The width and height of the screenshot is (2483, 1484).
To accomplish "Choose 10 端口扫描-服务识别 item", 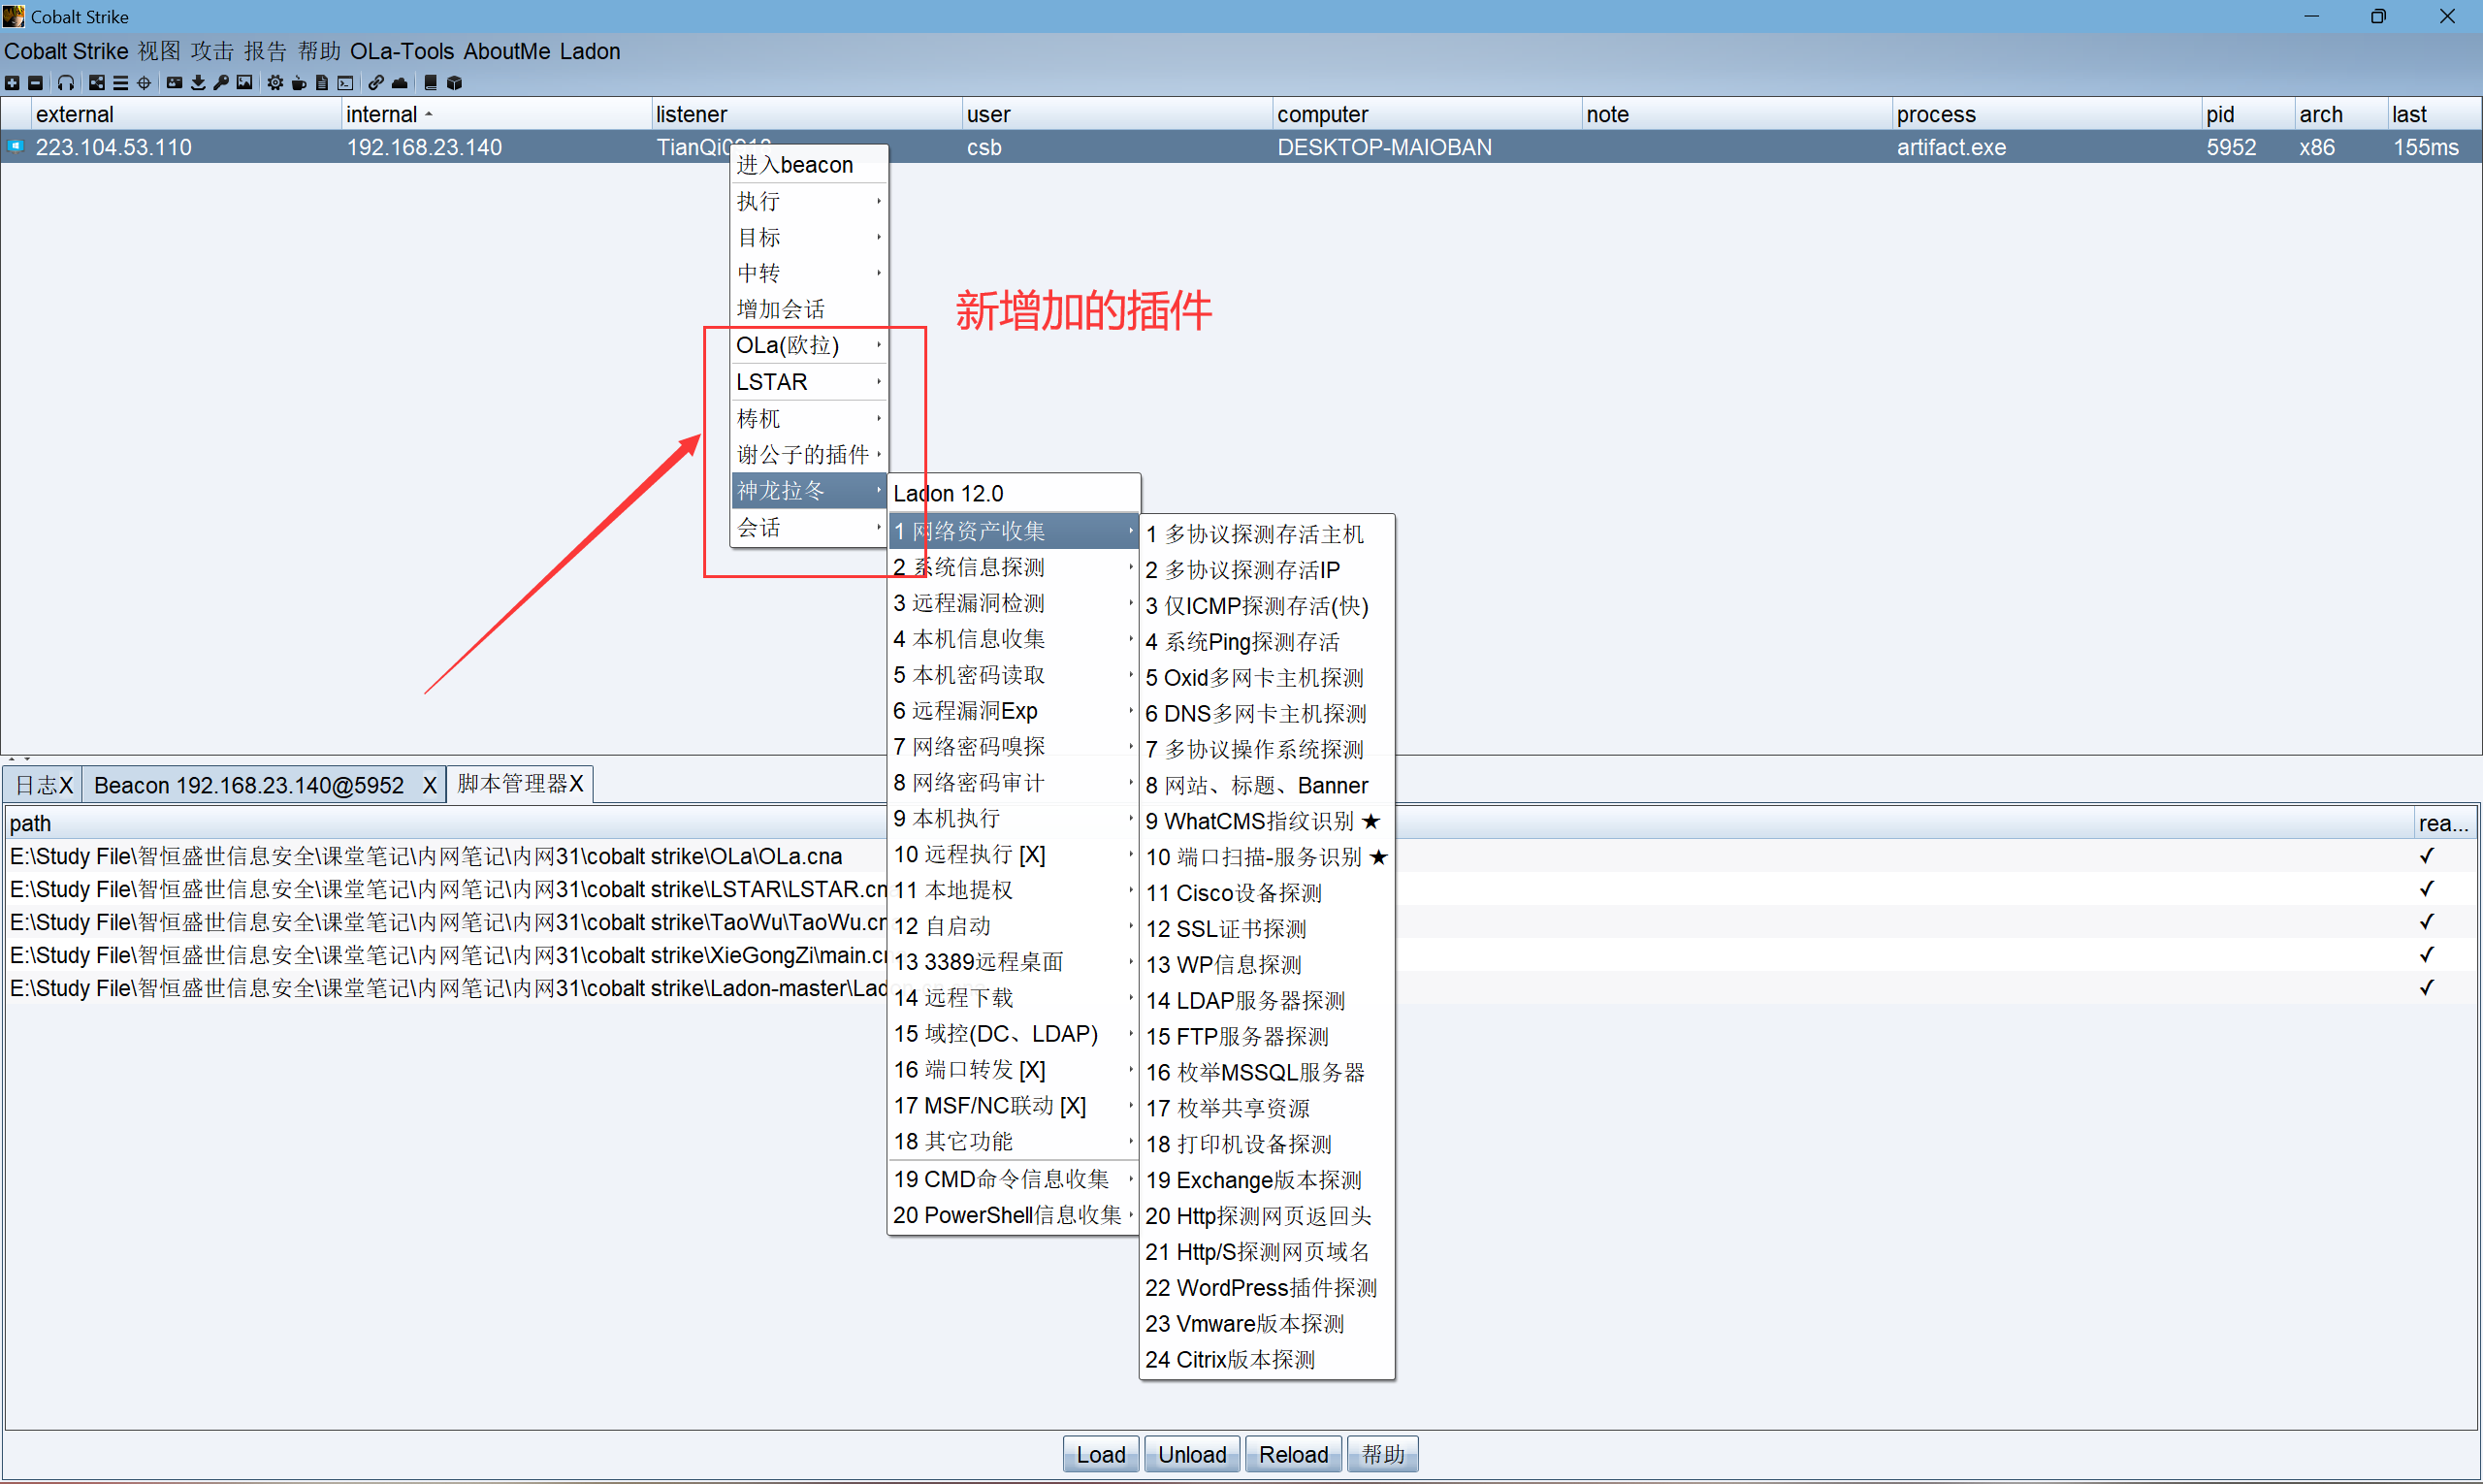I will pos(1266,857).
